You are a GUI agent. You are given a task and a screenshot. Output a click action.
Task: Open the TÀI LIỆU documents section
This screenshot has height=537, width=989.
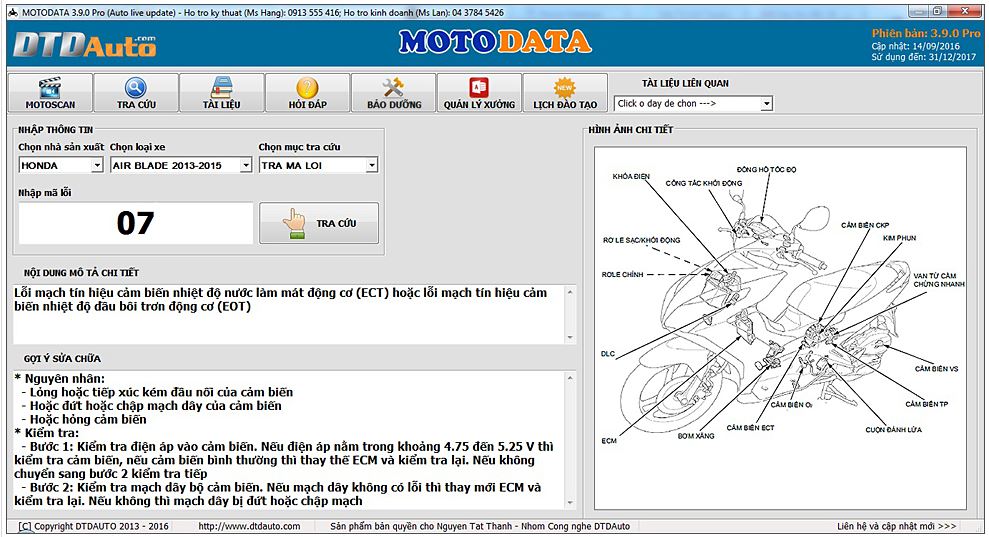point(222,93)
